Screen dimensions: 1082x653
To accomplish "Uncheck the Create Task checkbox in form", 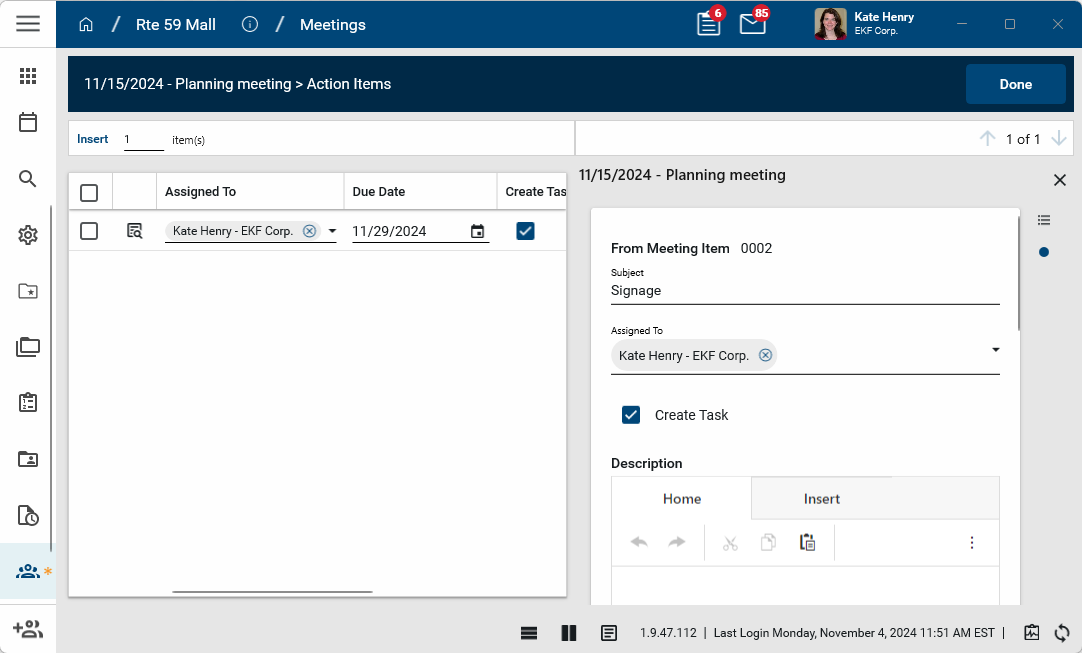I will coord(631,415).
